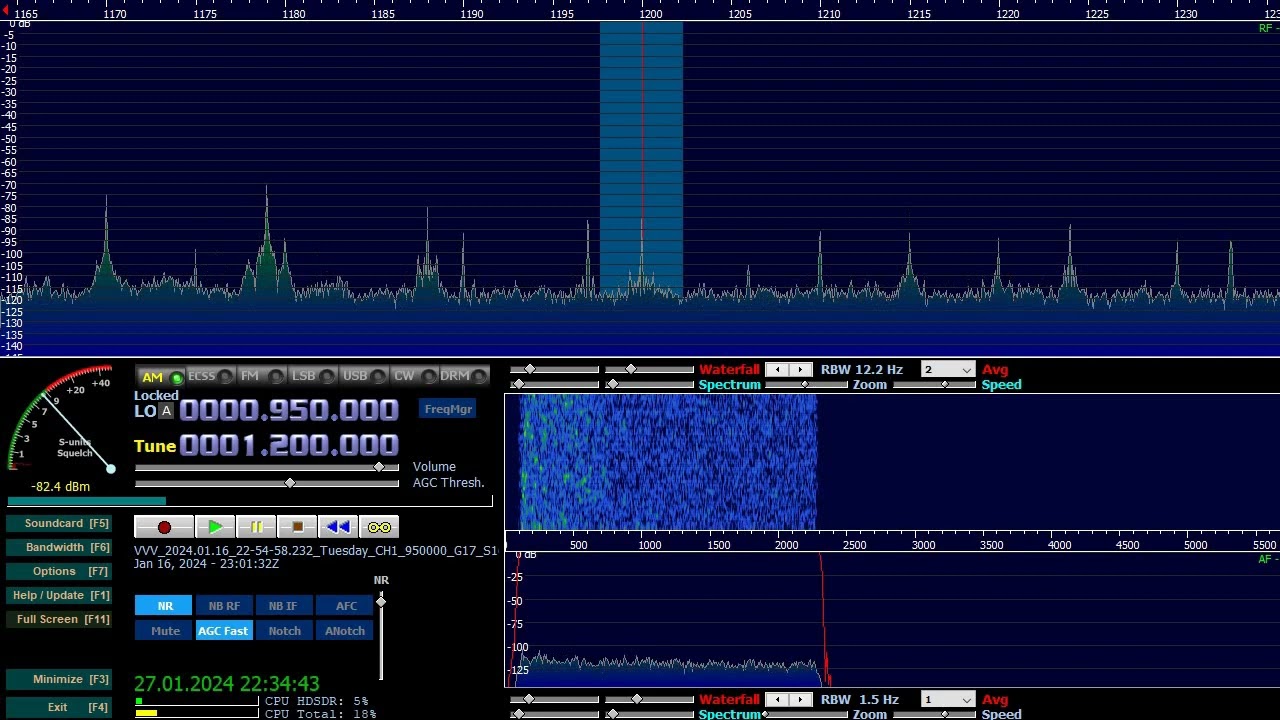The image size is (1280, 720).
Task: Open the FreqMgr frequency manager
Action: (448, 409)
